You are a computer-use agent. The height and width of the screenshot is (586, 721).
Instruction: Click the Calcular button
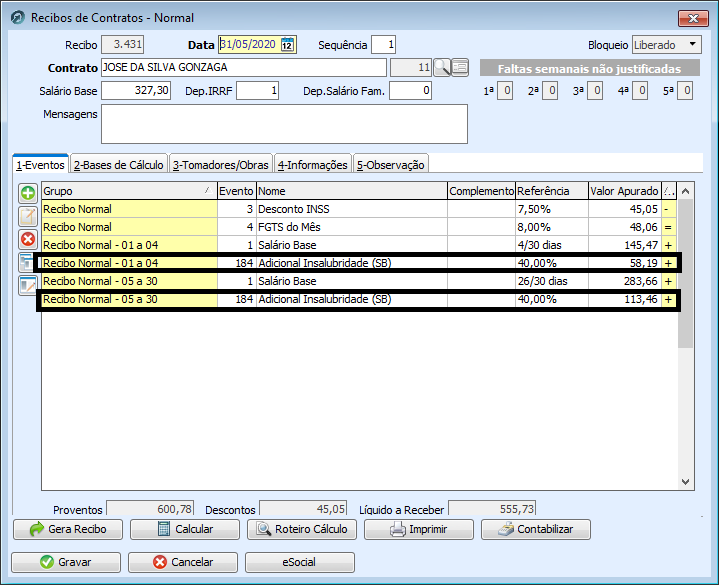point(185,529)
